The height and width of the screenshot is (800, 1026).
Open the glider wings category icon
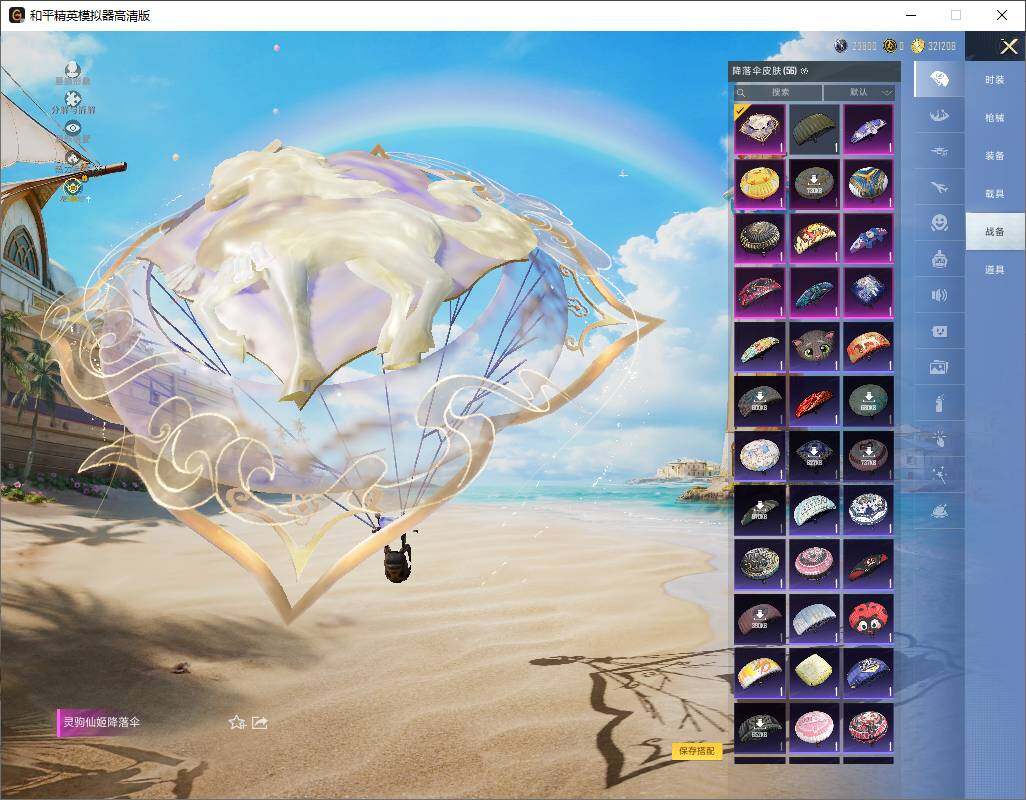tap(939, 116)
